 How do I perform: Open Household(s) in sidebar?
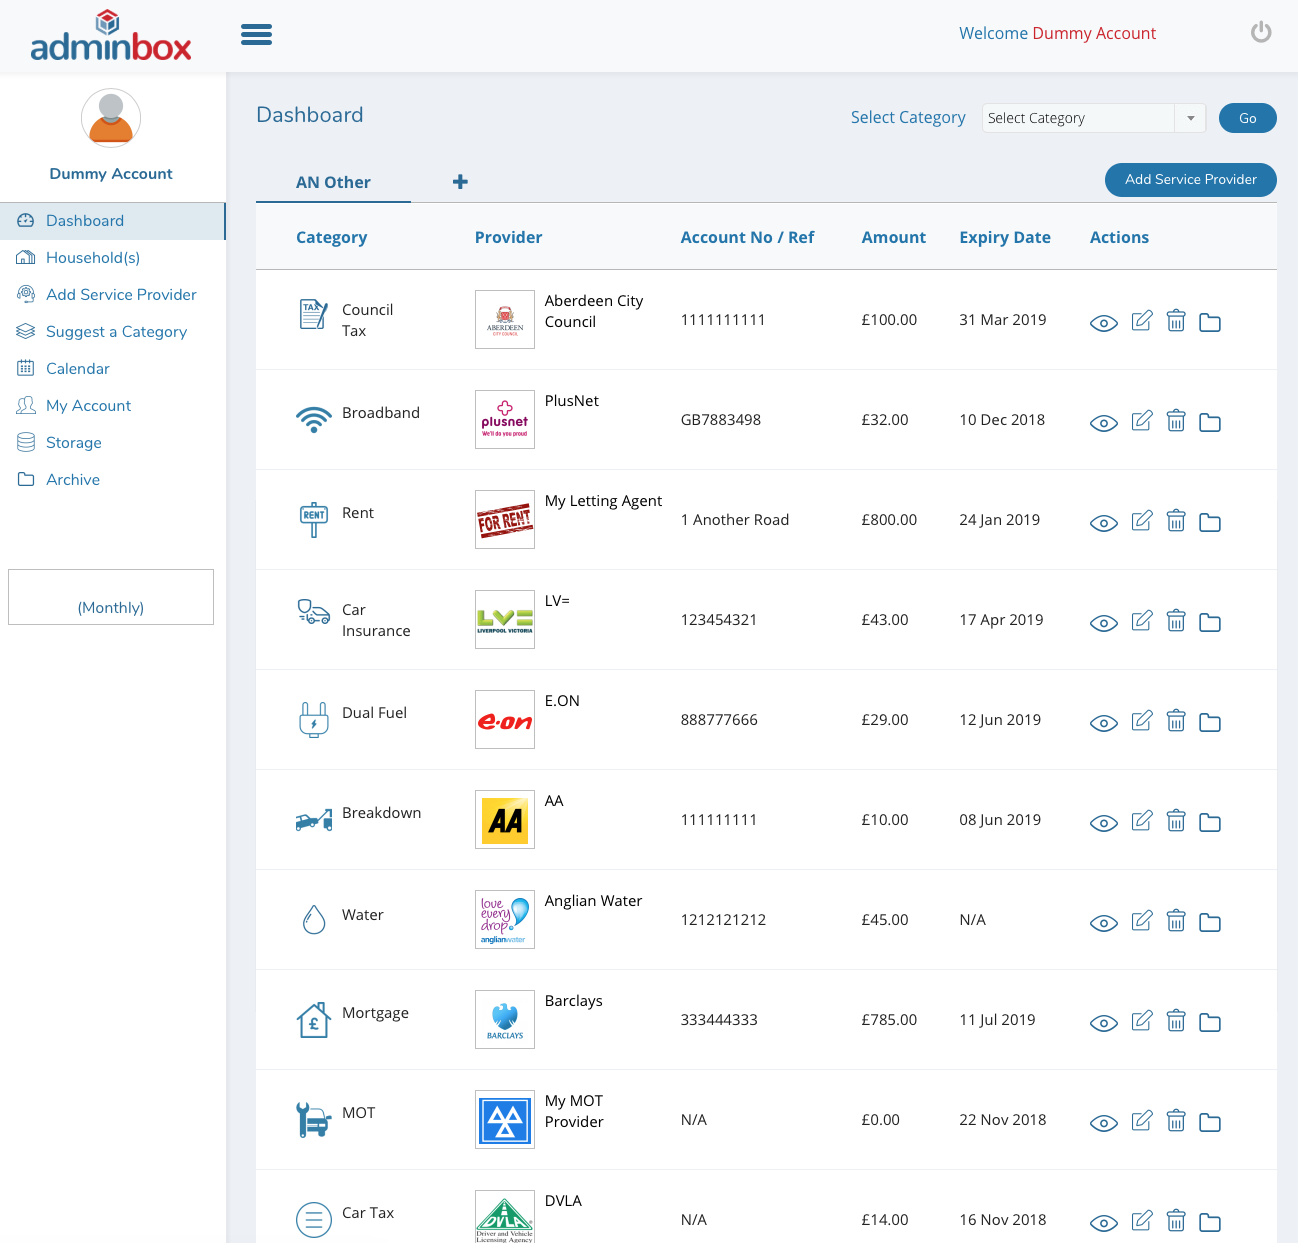click(112, 258)
